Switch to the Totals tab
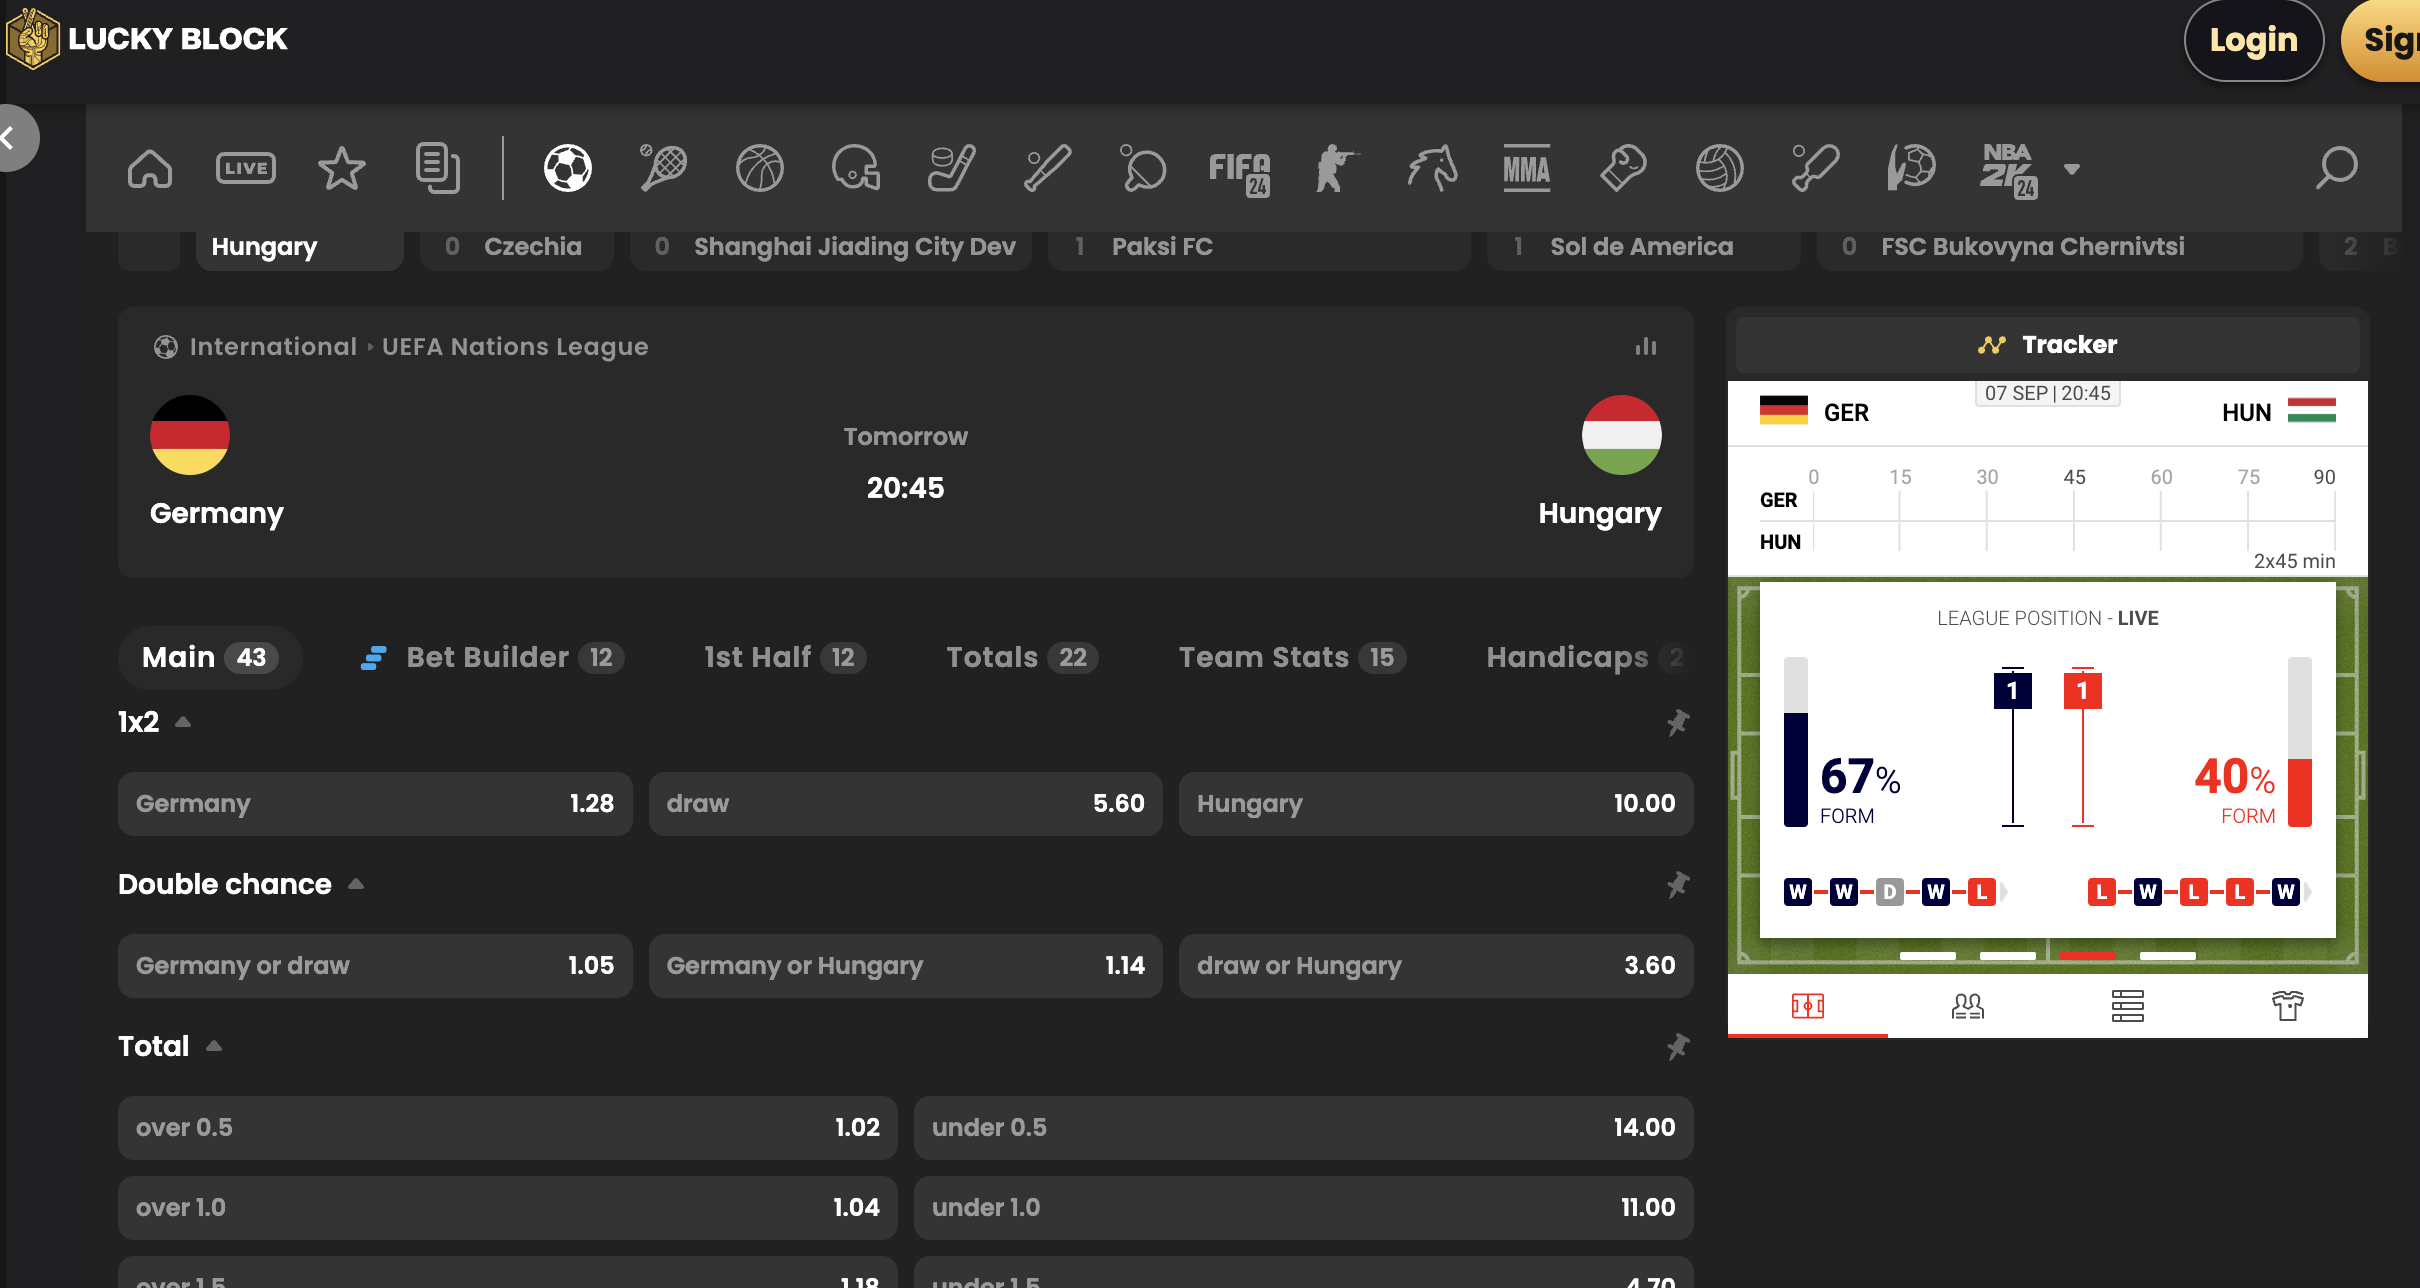The width and height of the screenshot is (2420, 1288). pos(1022,657)
